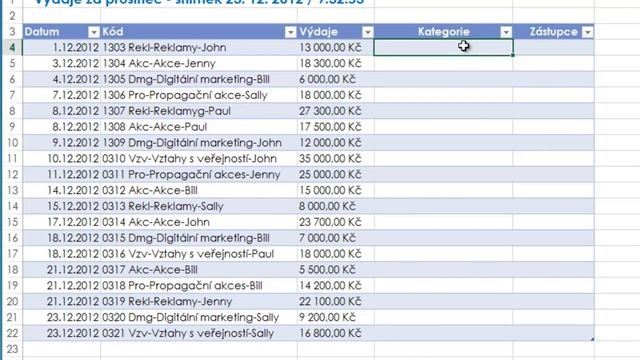Select expense cell 35 000,00 Kč

pos(336,158)
